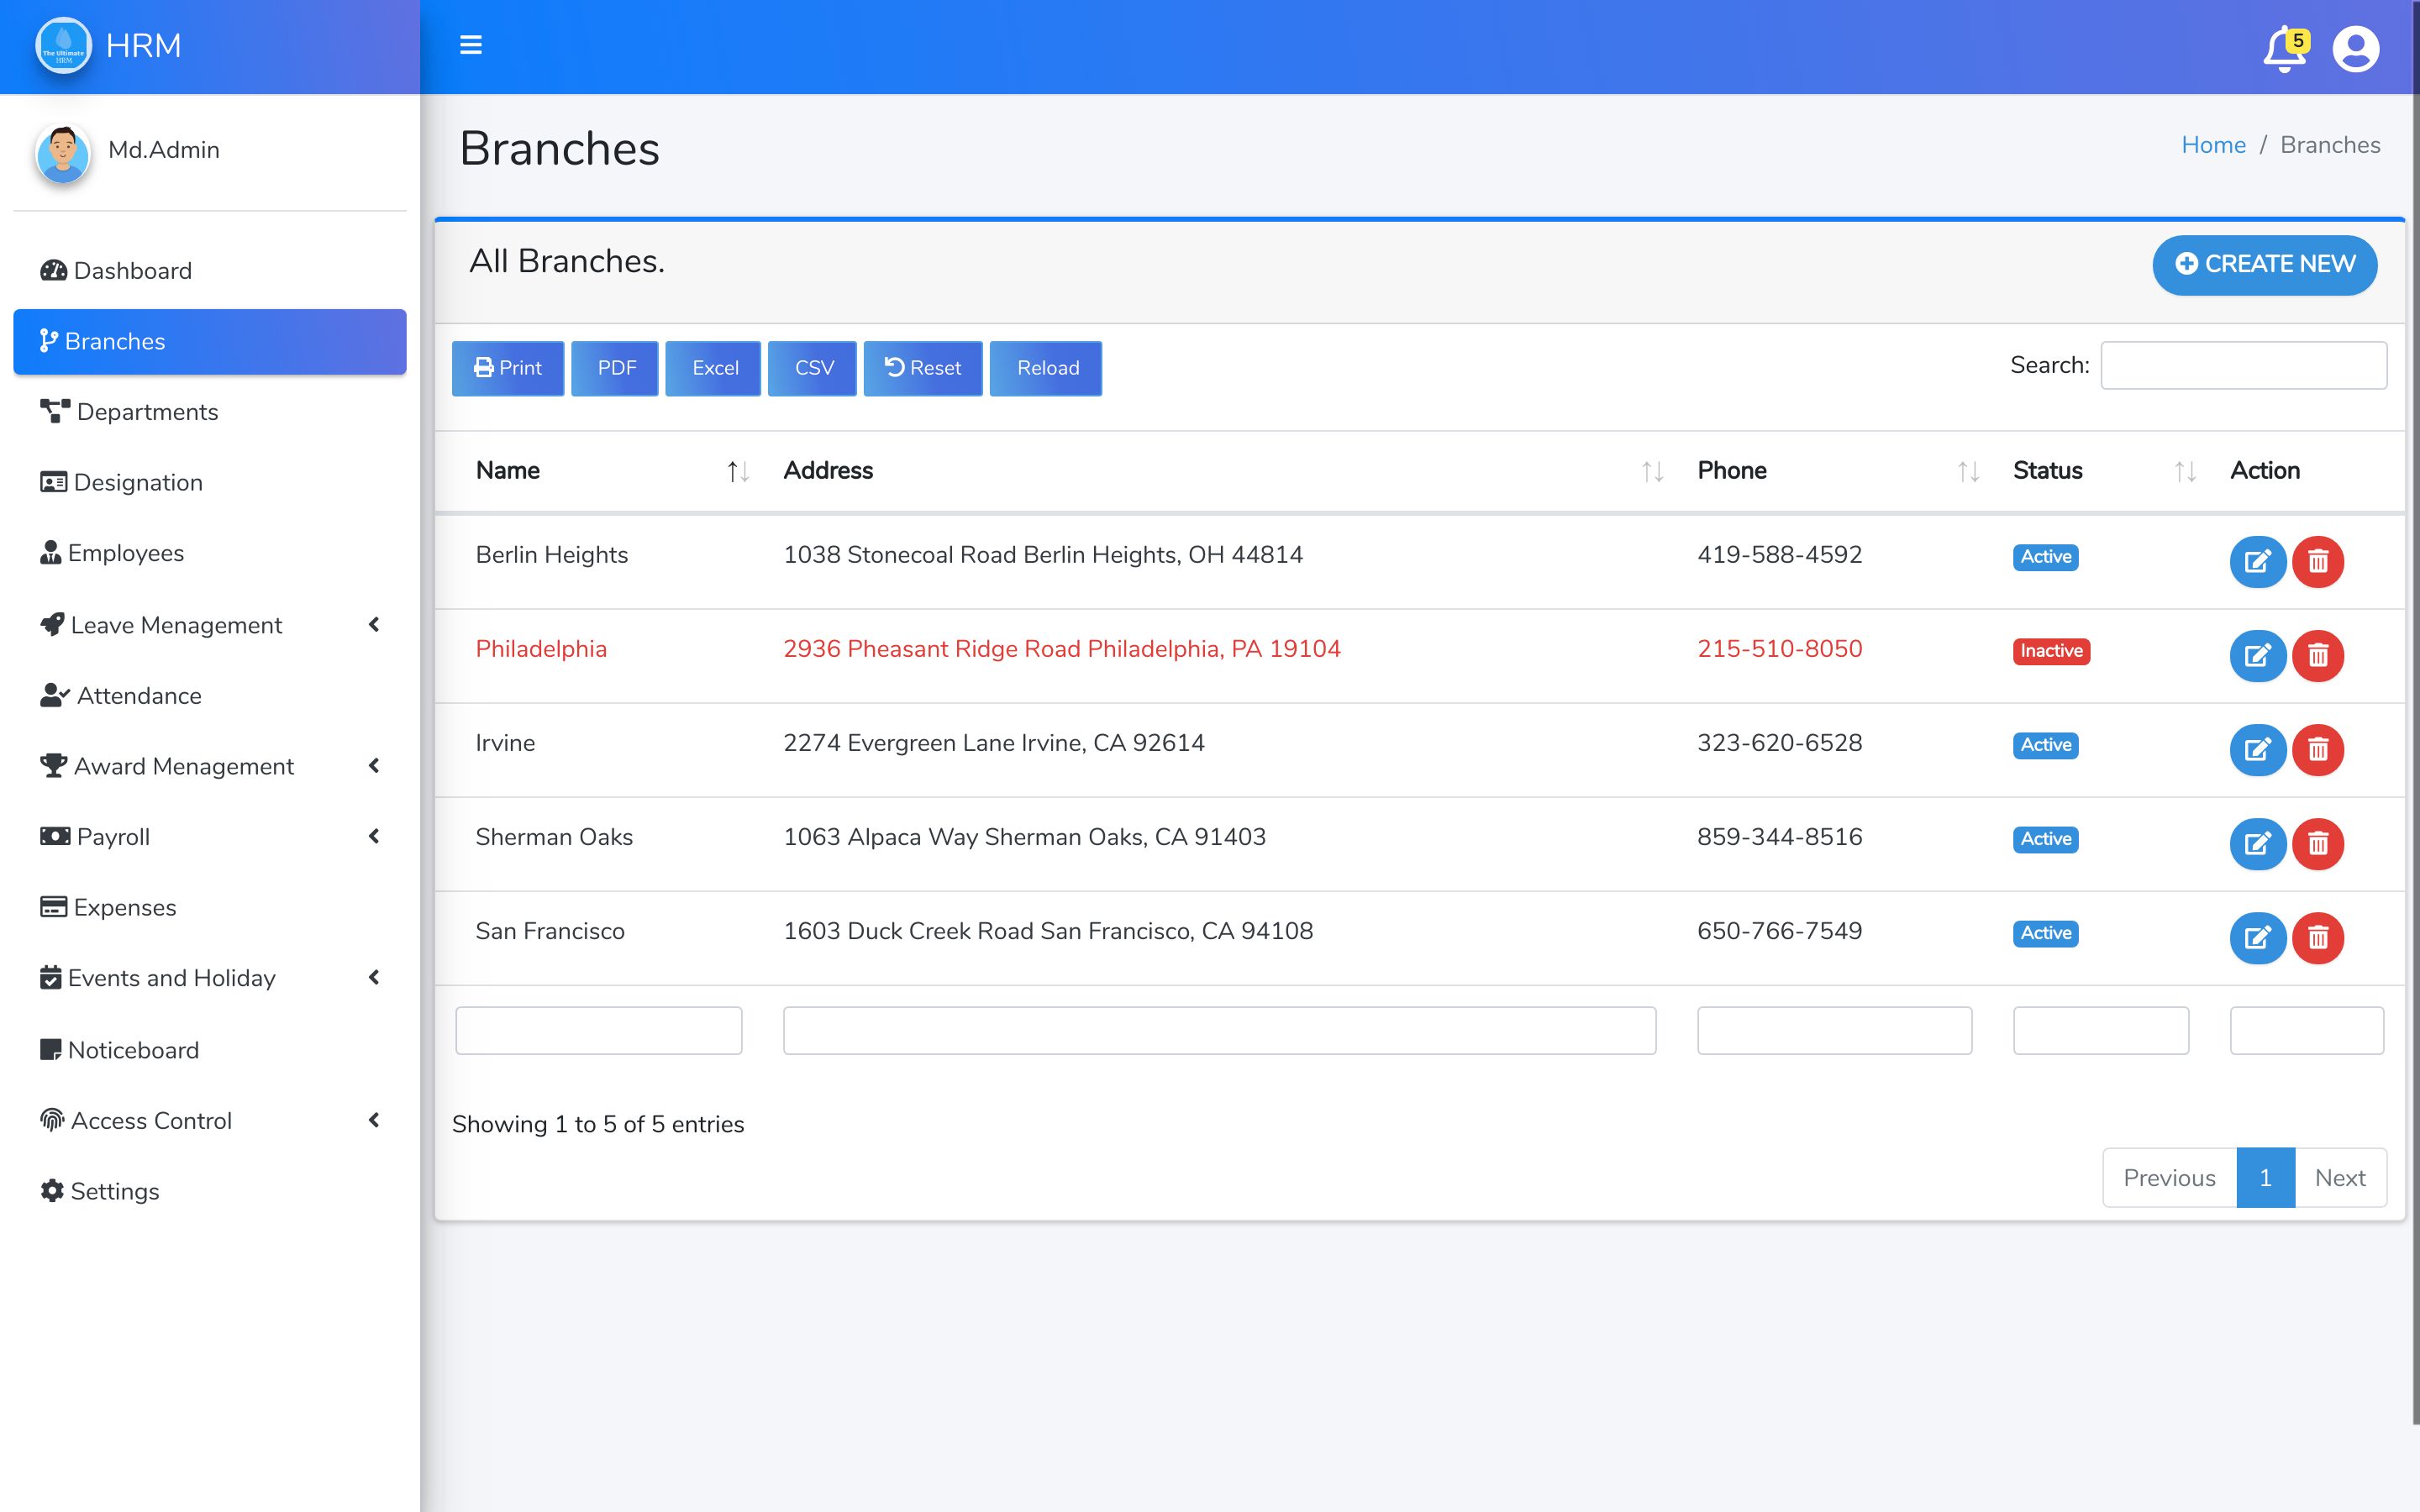The width and height of the screenshot is (2420, 1512).
Task: Click the CREATE NEW button
Action: 2264,264
